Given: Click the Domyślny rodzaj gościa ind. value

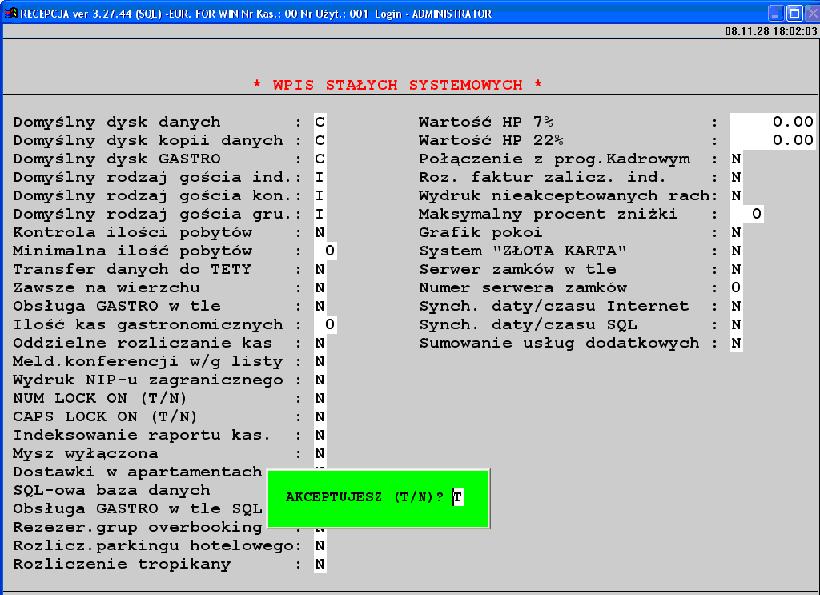Looking at the screenshot, I should pyautogui.click(x=320, y=177).
